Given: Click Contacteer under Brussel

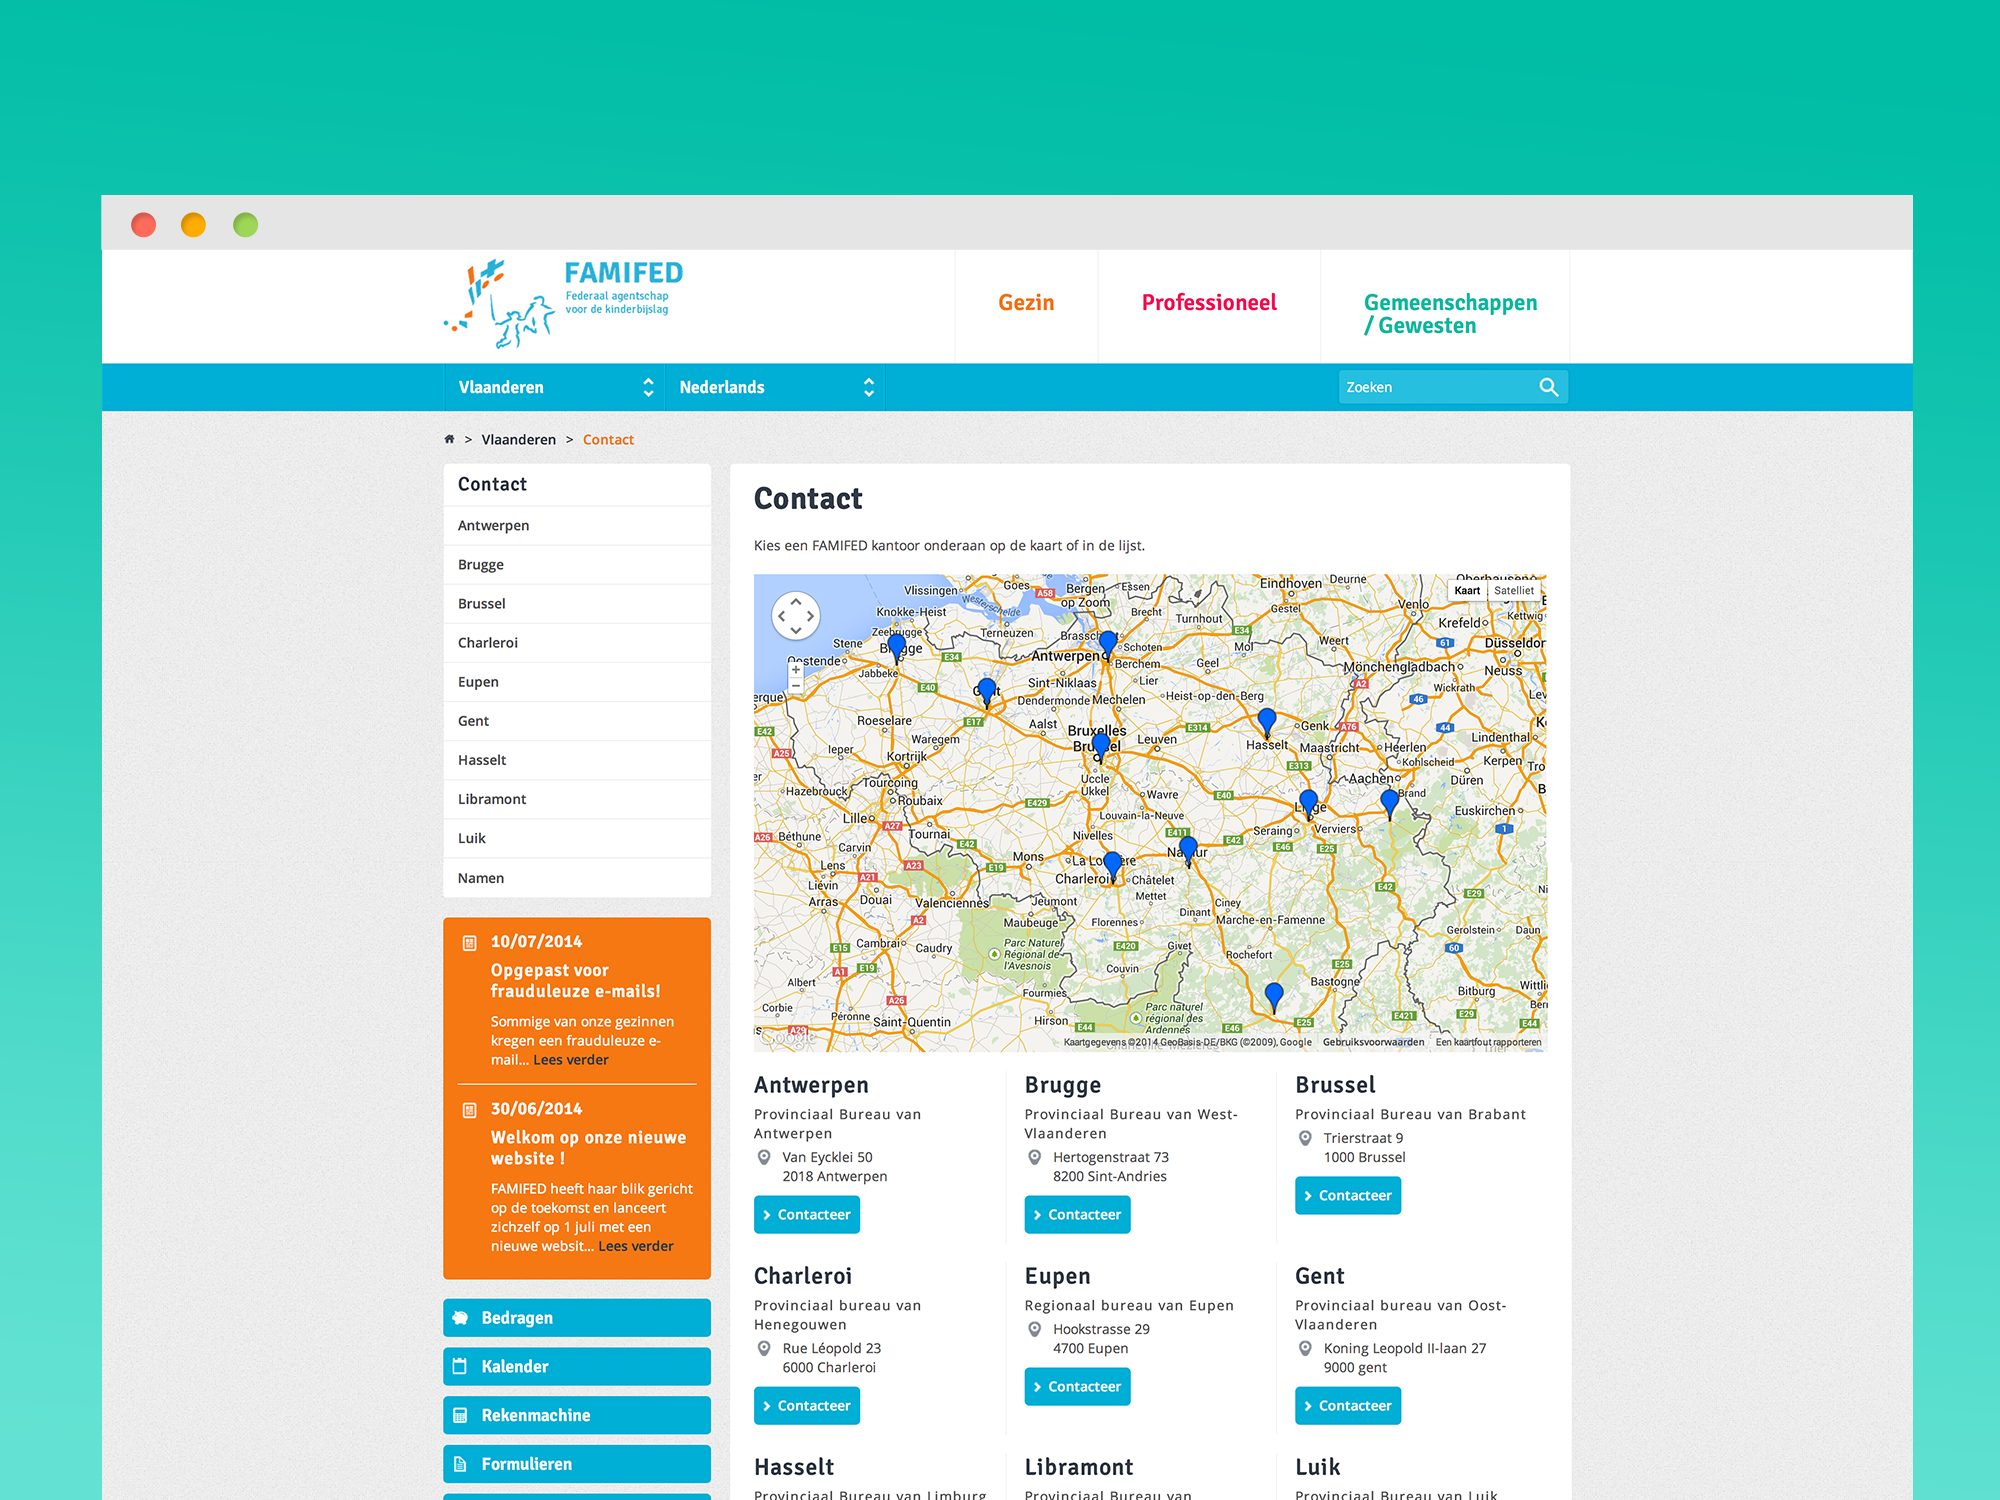Looking at the screenshot, I should 1348,1196.
